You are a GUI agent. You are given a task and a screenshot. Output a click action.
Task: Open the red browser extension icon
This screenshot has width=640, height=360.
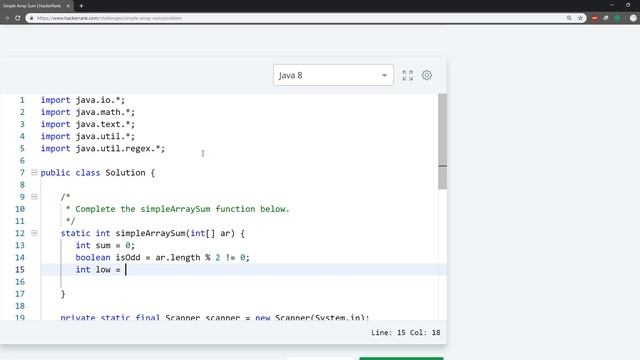point(595,18)
